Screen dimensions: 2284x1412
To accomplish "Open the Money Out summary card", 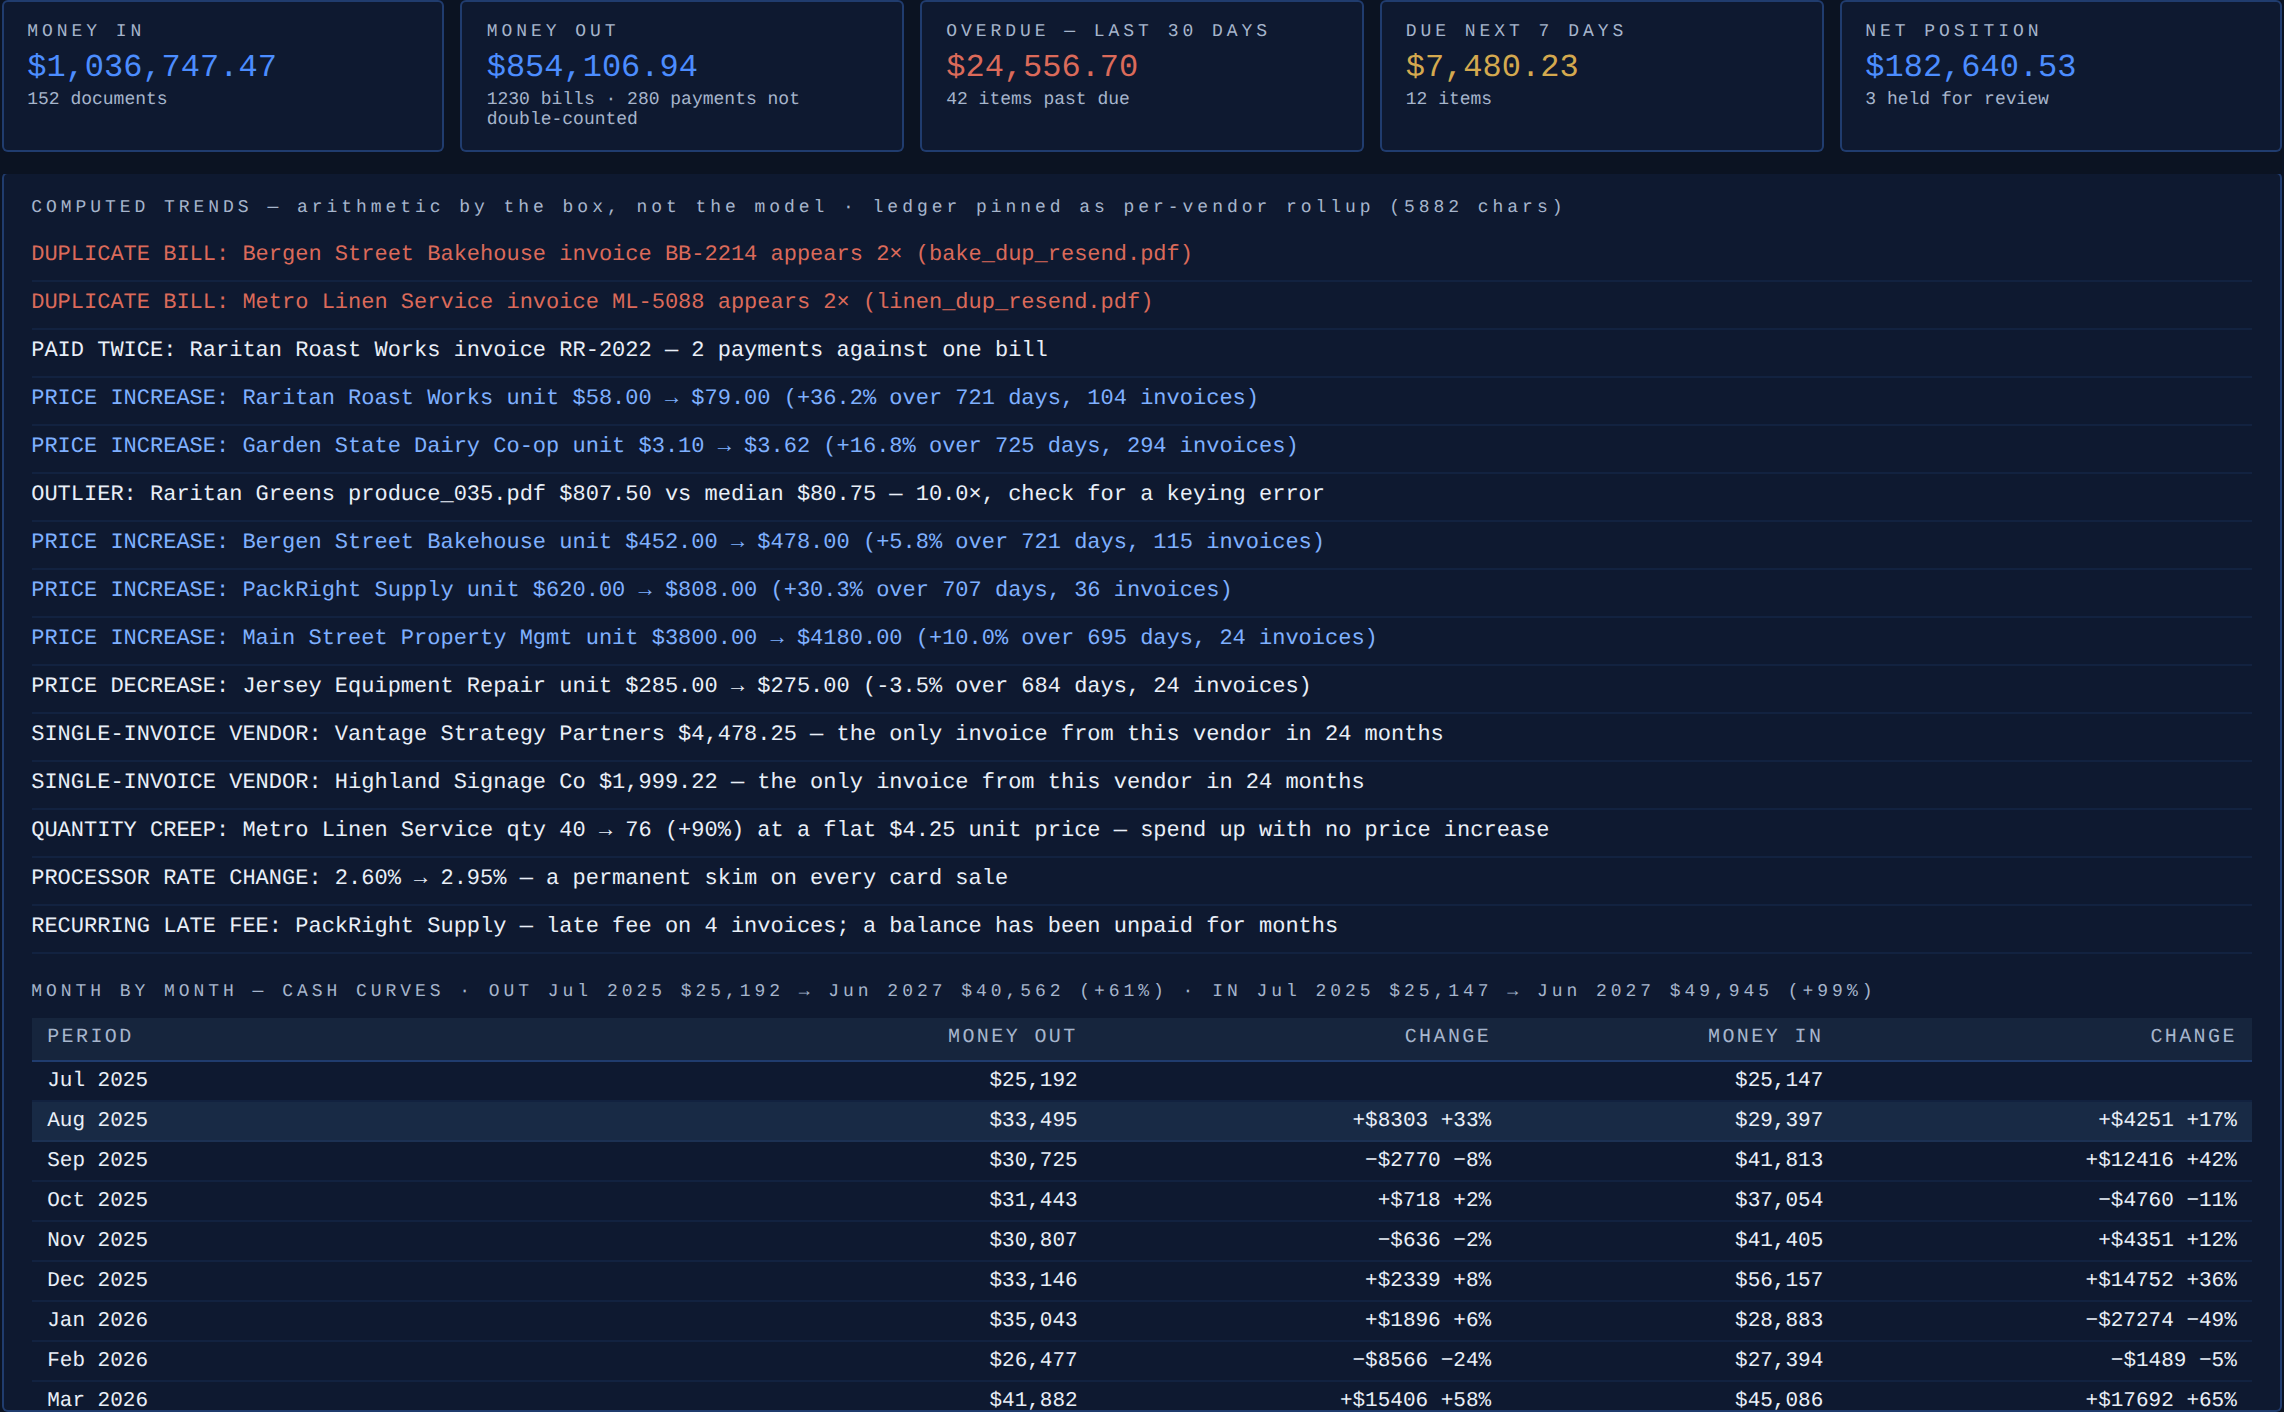I will (x=682, y=75).
